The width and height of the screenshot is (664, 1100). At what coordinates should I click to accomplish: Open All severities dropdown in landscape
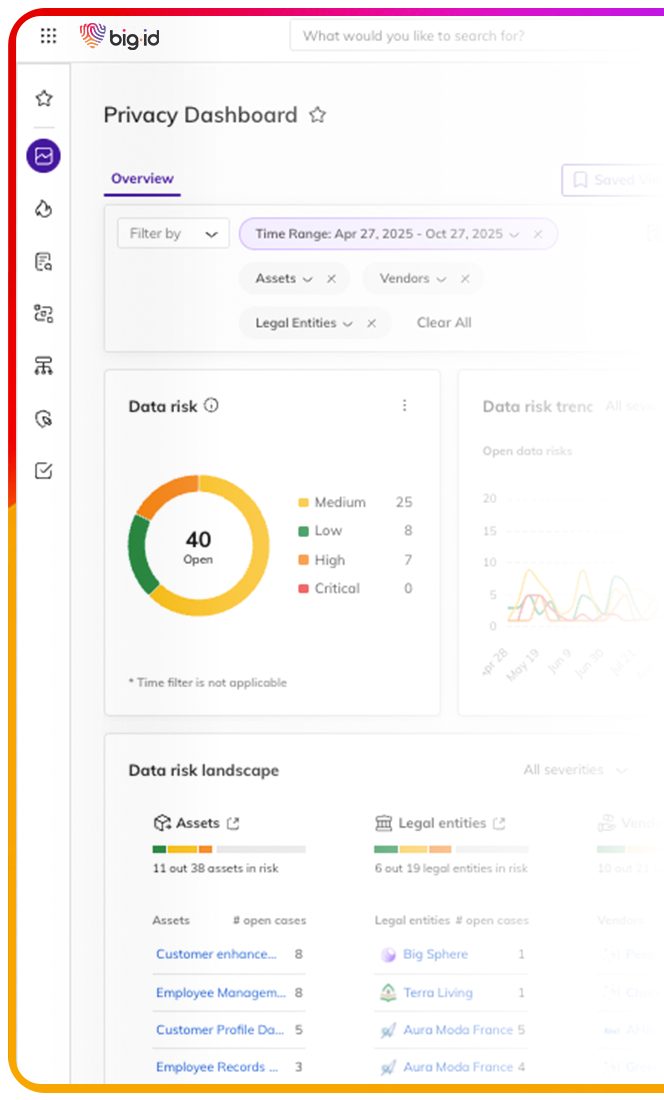tap(575, 770)
